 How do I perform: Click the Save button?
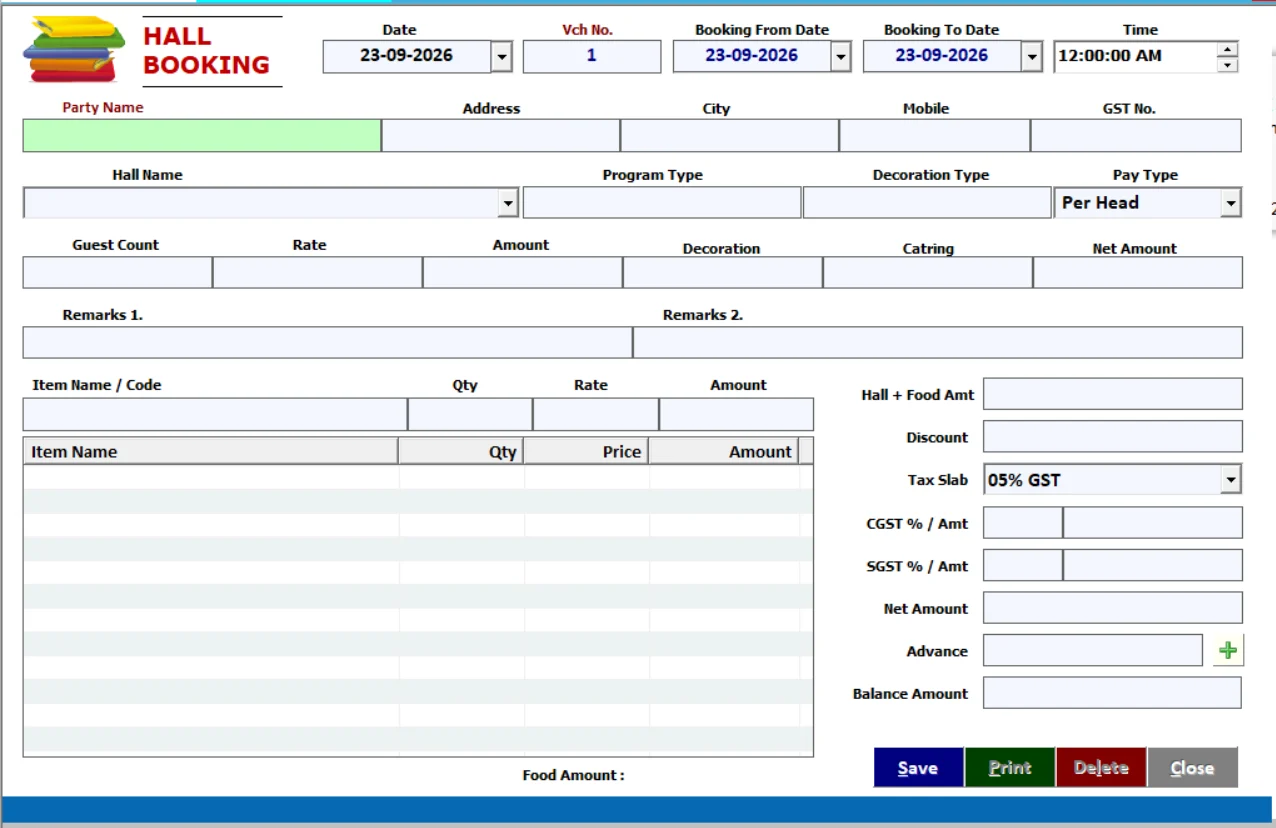click(x=918, y=768)
